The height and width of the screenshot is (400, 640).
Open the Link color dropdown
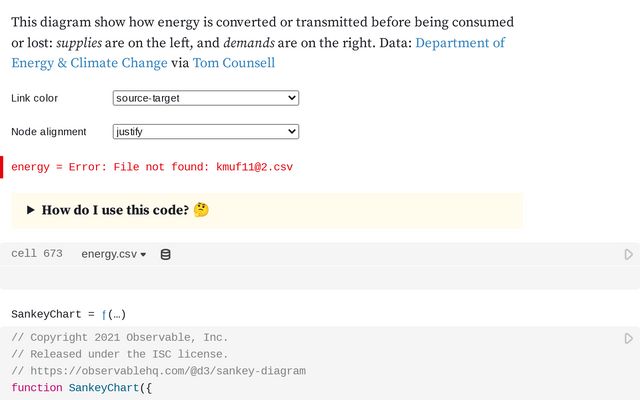206,98
